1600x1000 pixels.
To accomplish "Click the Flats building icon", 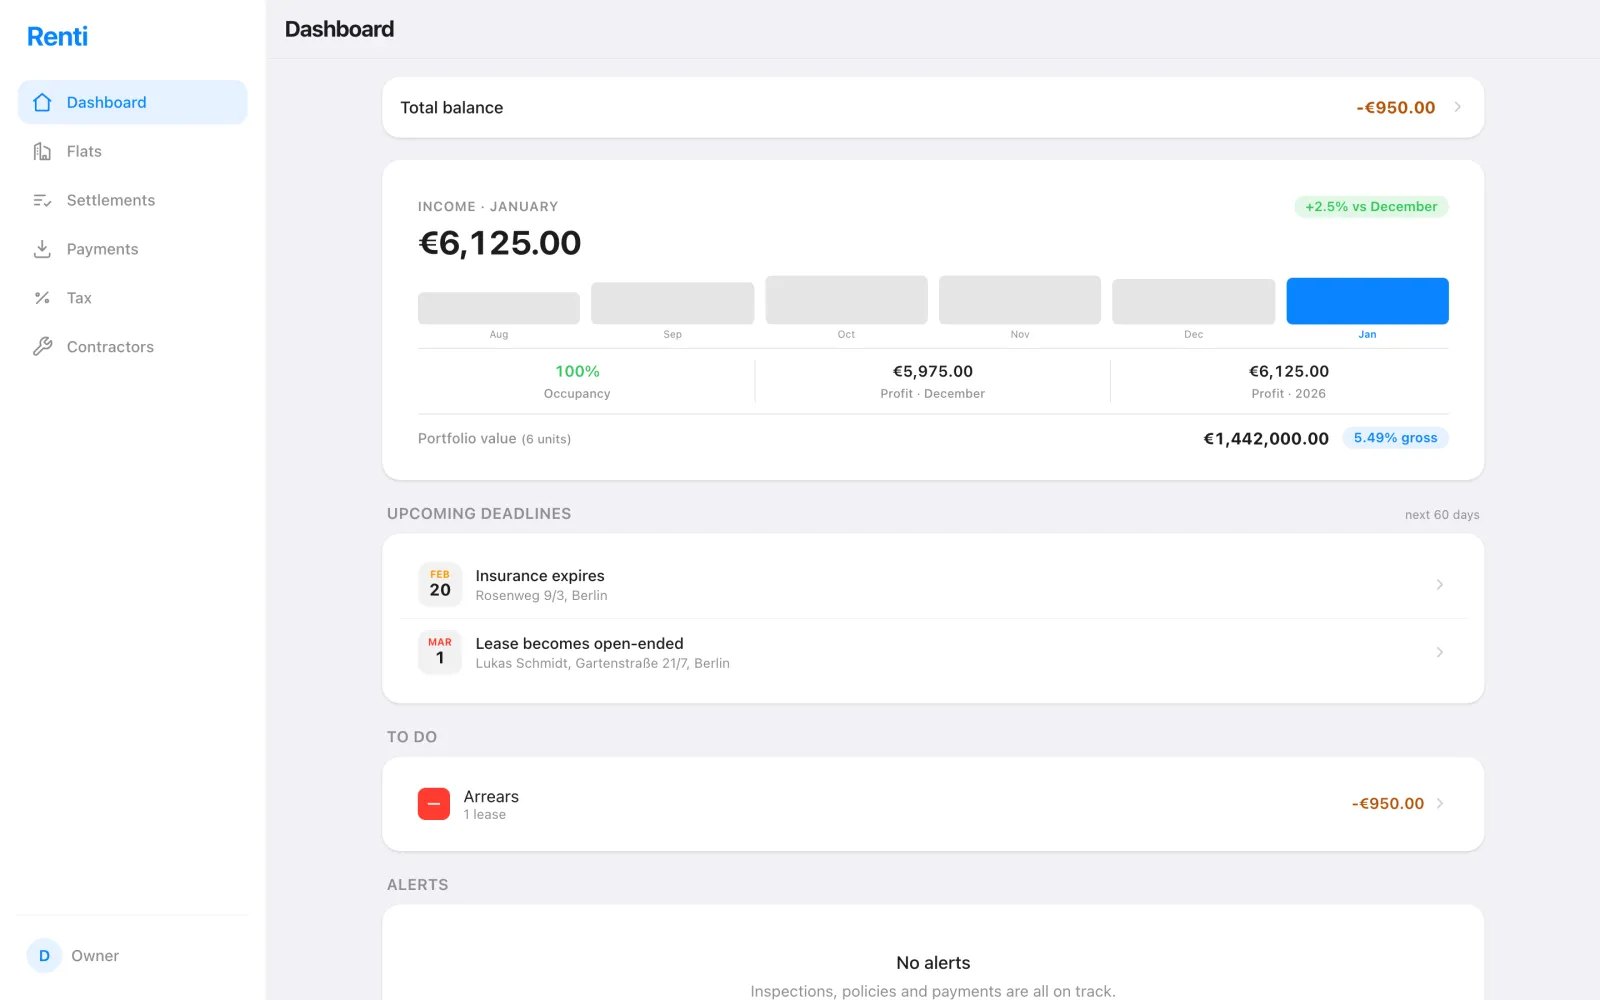I will [x=42, y=151].
